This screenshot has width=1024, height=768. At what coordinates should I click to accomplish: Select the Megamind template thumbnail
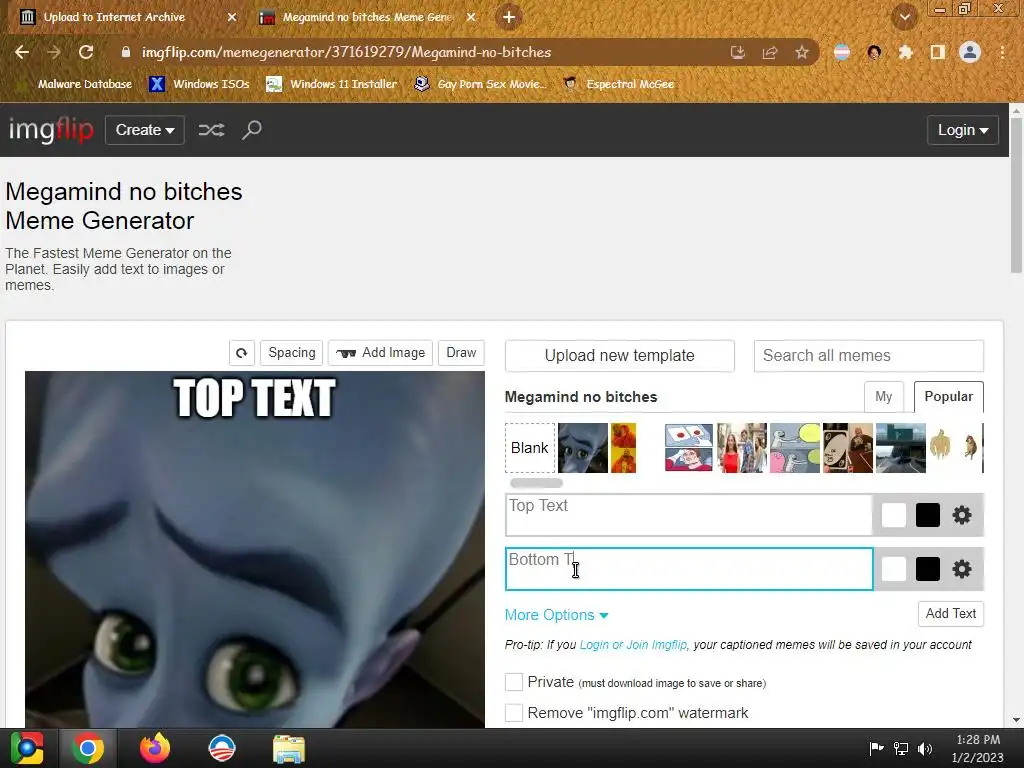pos(583,448)
